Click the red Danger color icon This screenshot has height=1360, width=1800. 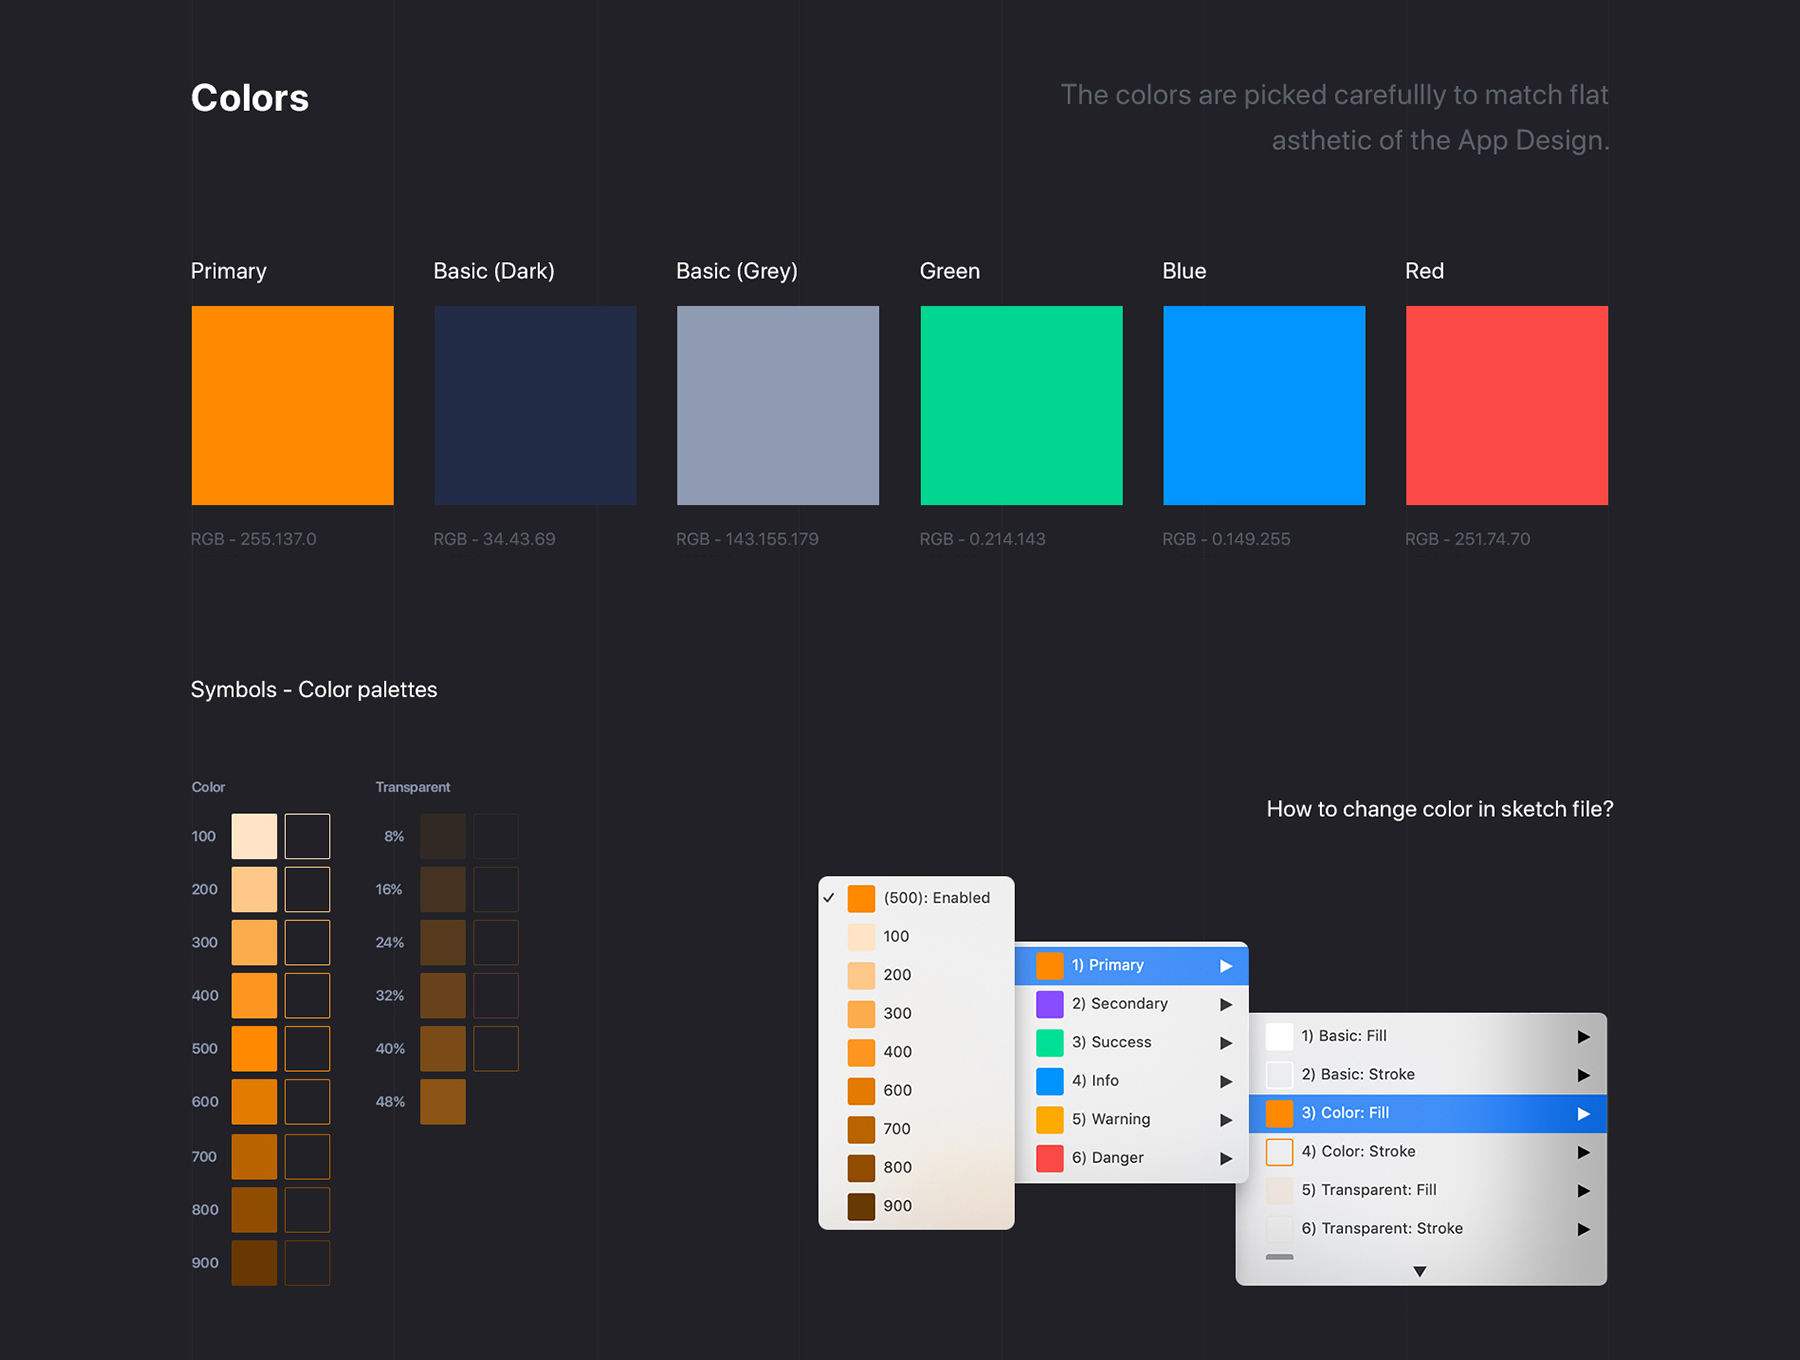pos(1049,1158)
